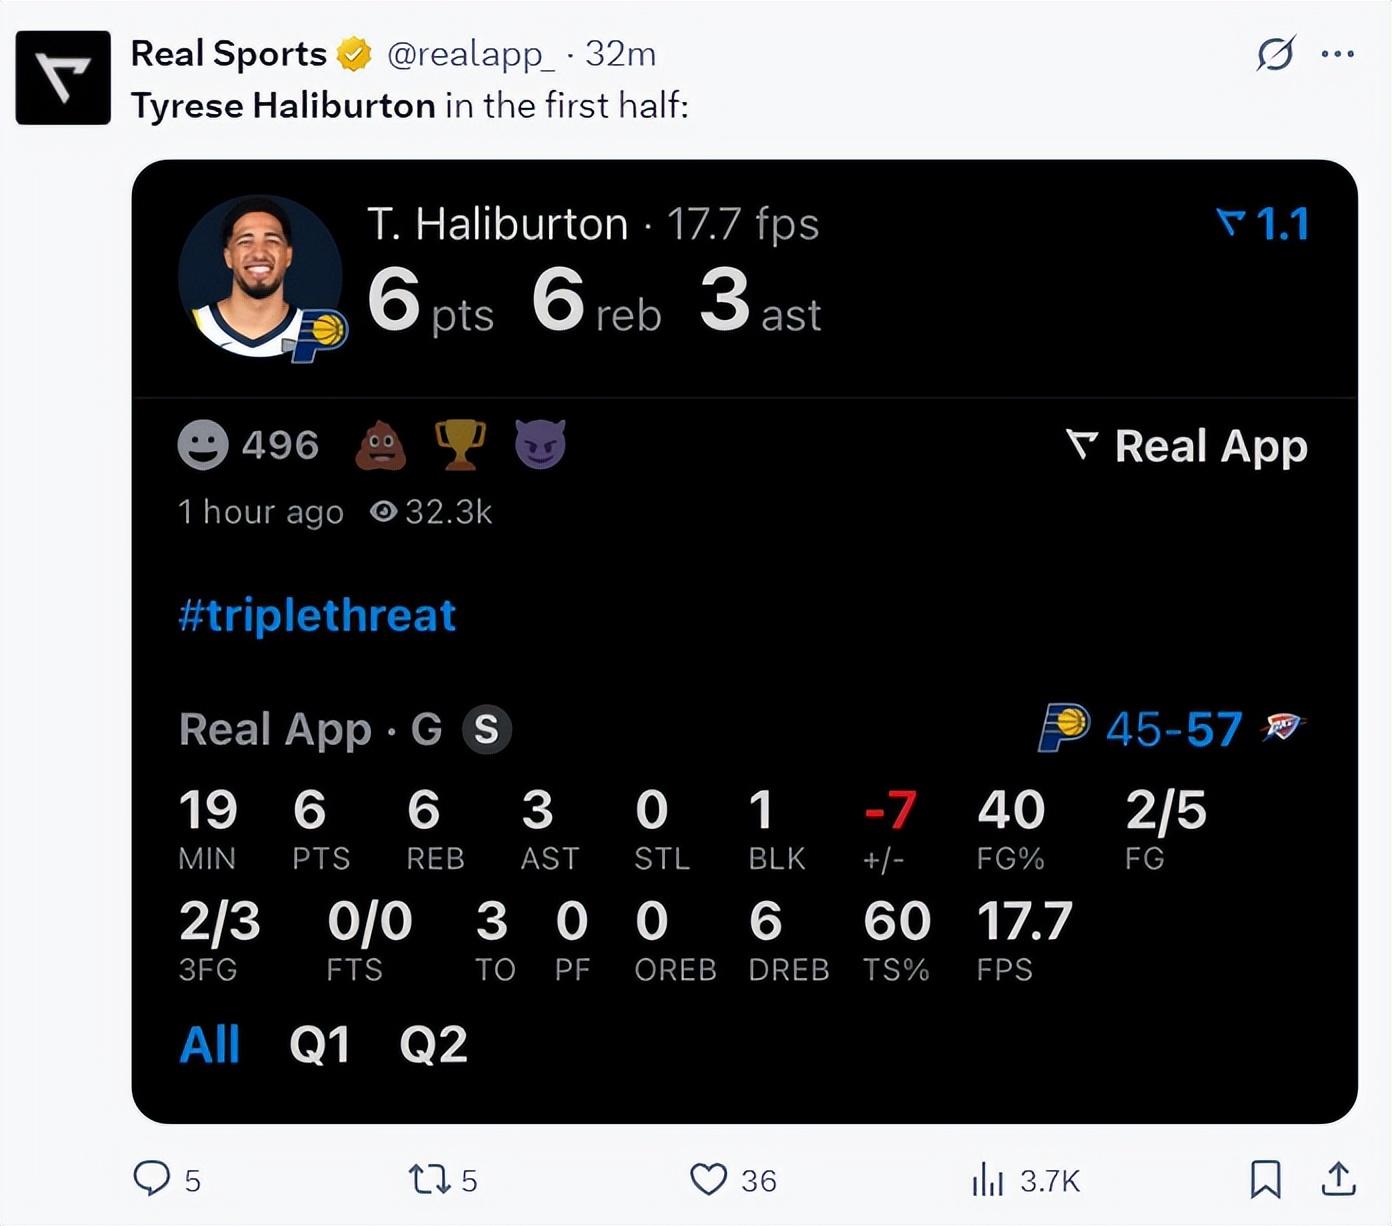Click Tyrese Haliburton's player headshot
The width and height of the screenshot is (1392, 1226).
coord(260,277)
